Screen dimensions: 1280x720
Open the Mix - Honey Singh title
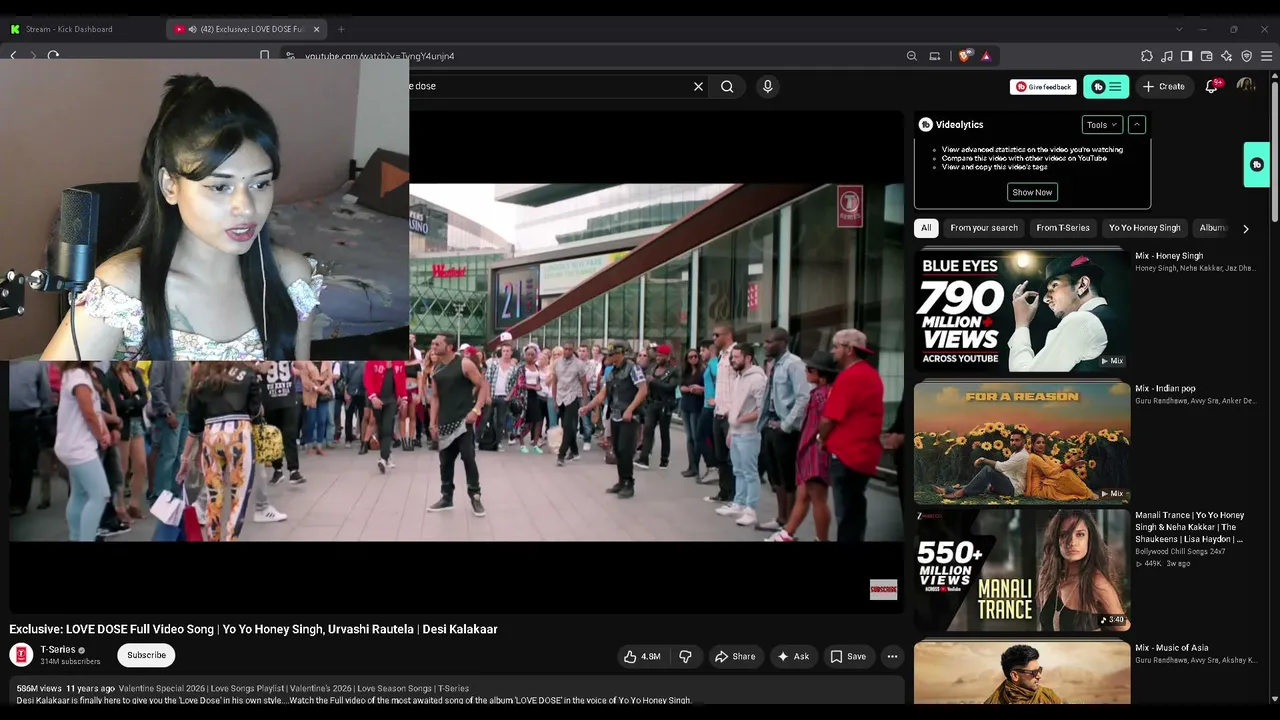click(x=1169, y=256)
